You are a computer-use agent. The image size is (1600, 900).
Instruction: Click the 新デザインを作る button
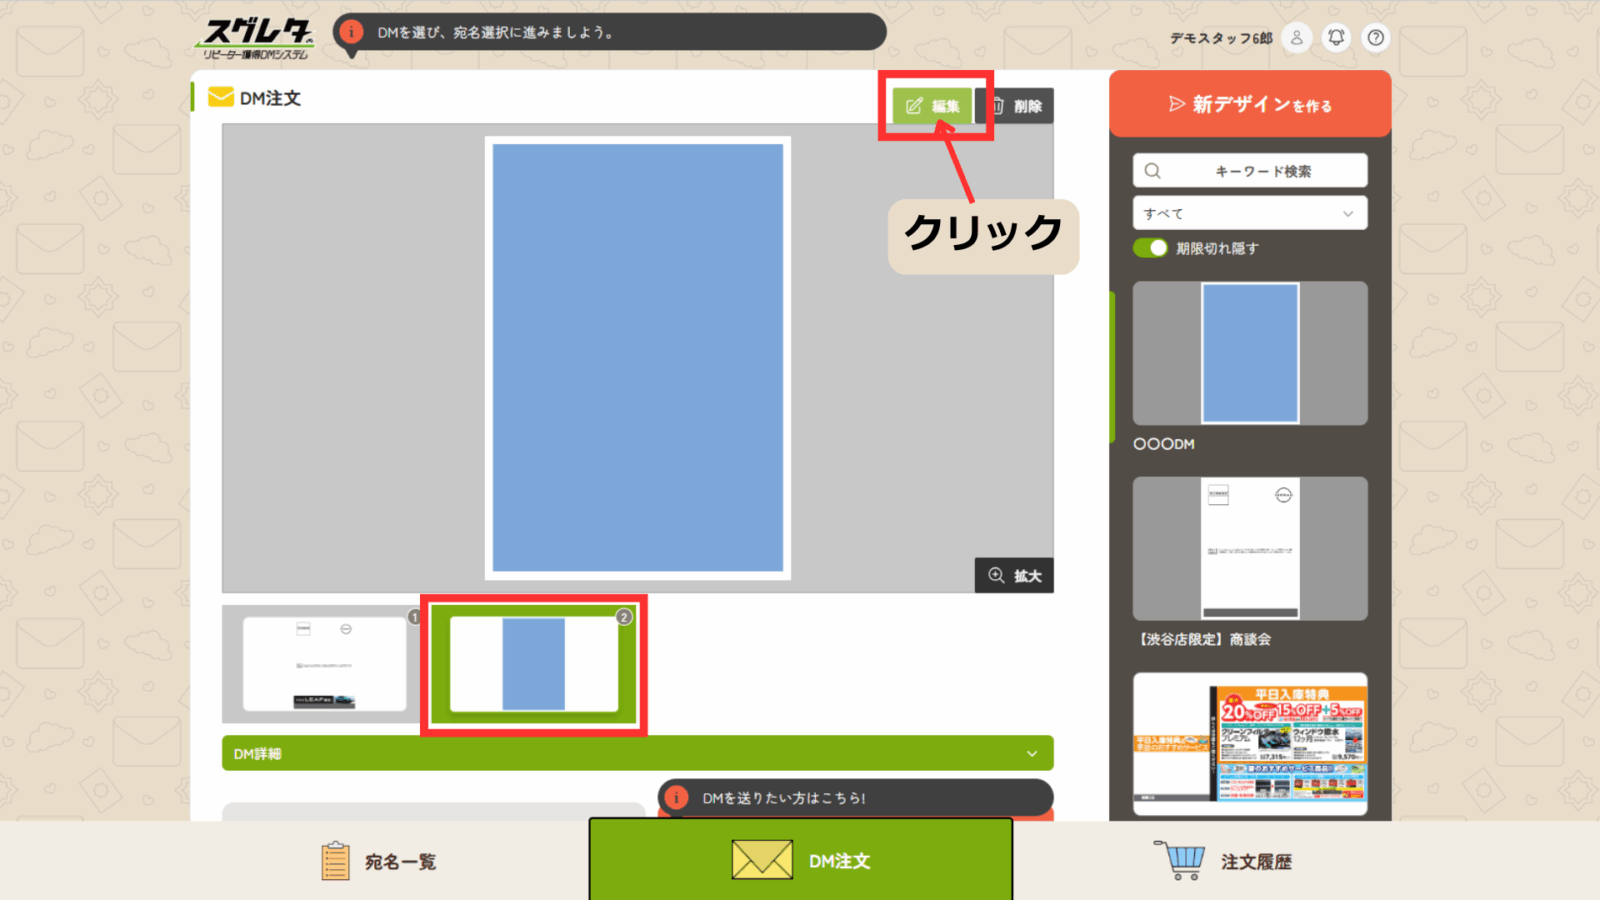1249,104
